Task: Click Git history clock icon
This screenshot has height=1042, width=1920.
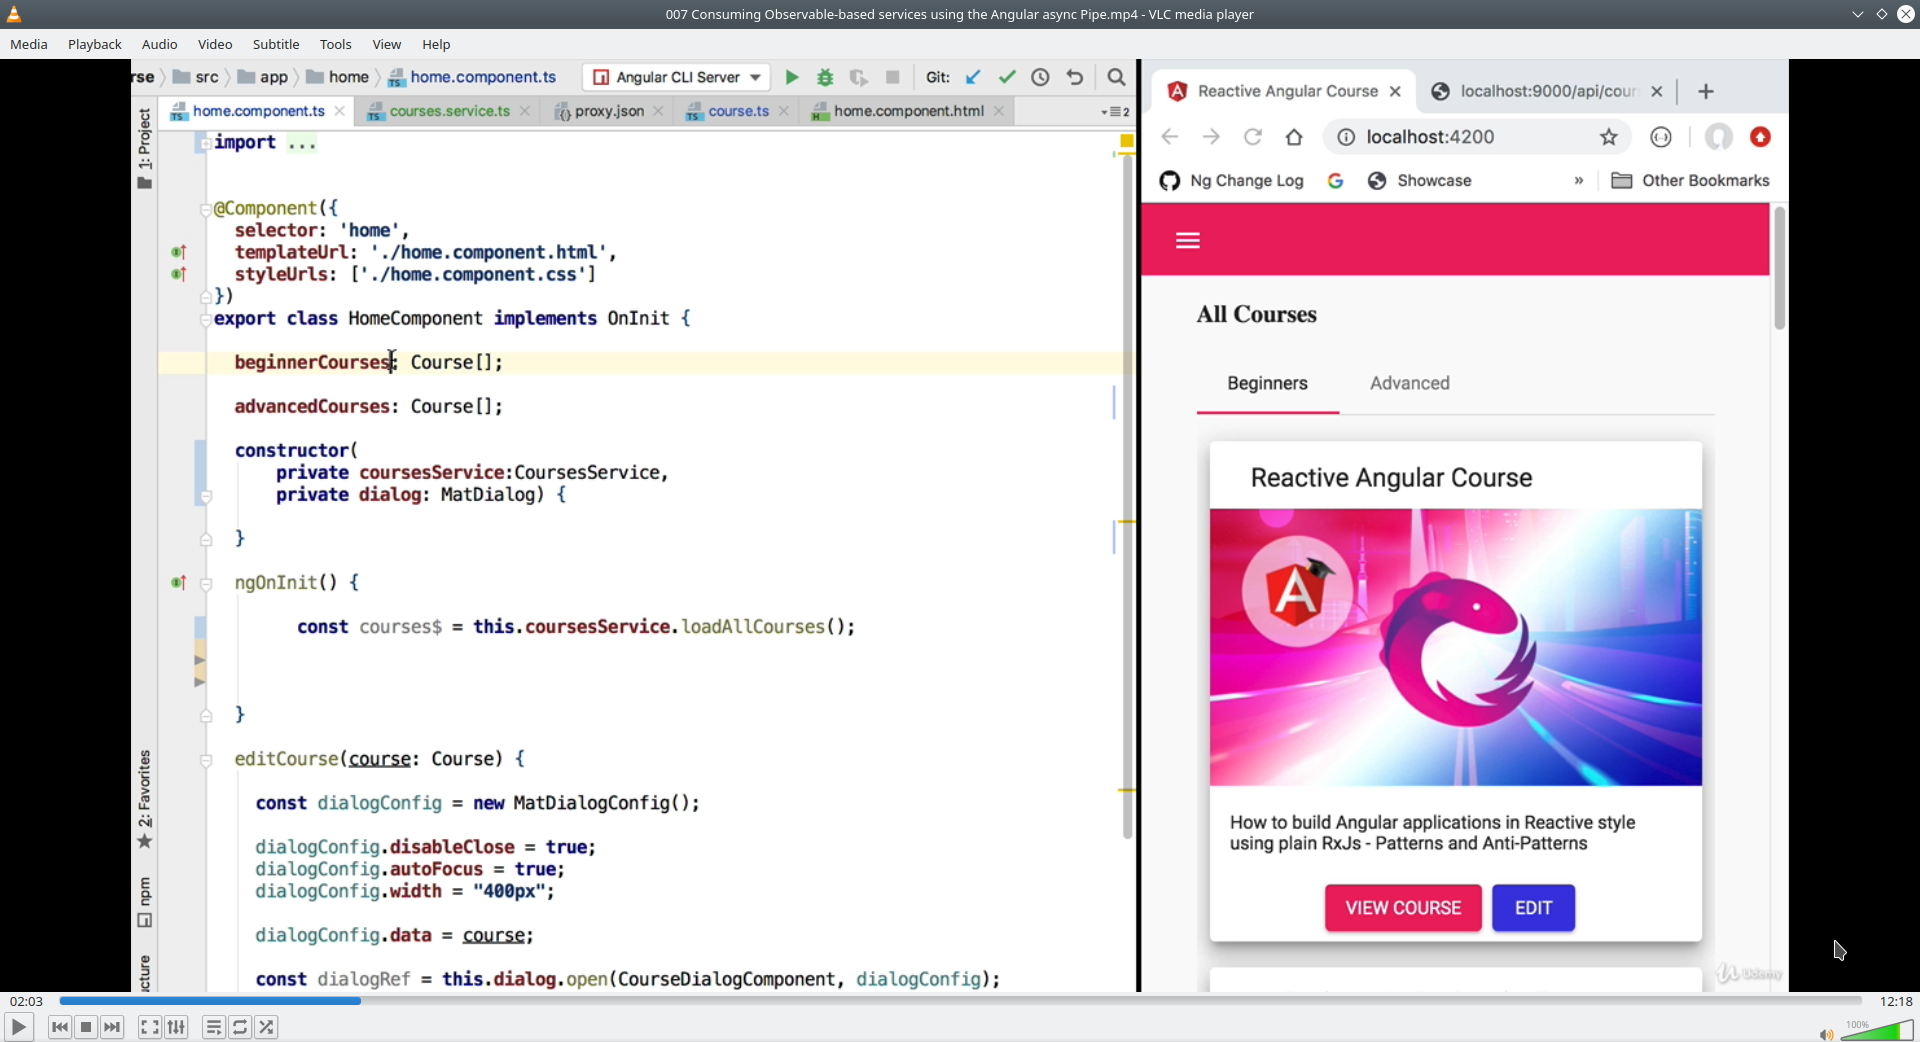Action: click(1041, 77)
